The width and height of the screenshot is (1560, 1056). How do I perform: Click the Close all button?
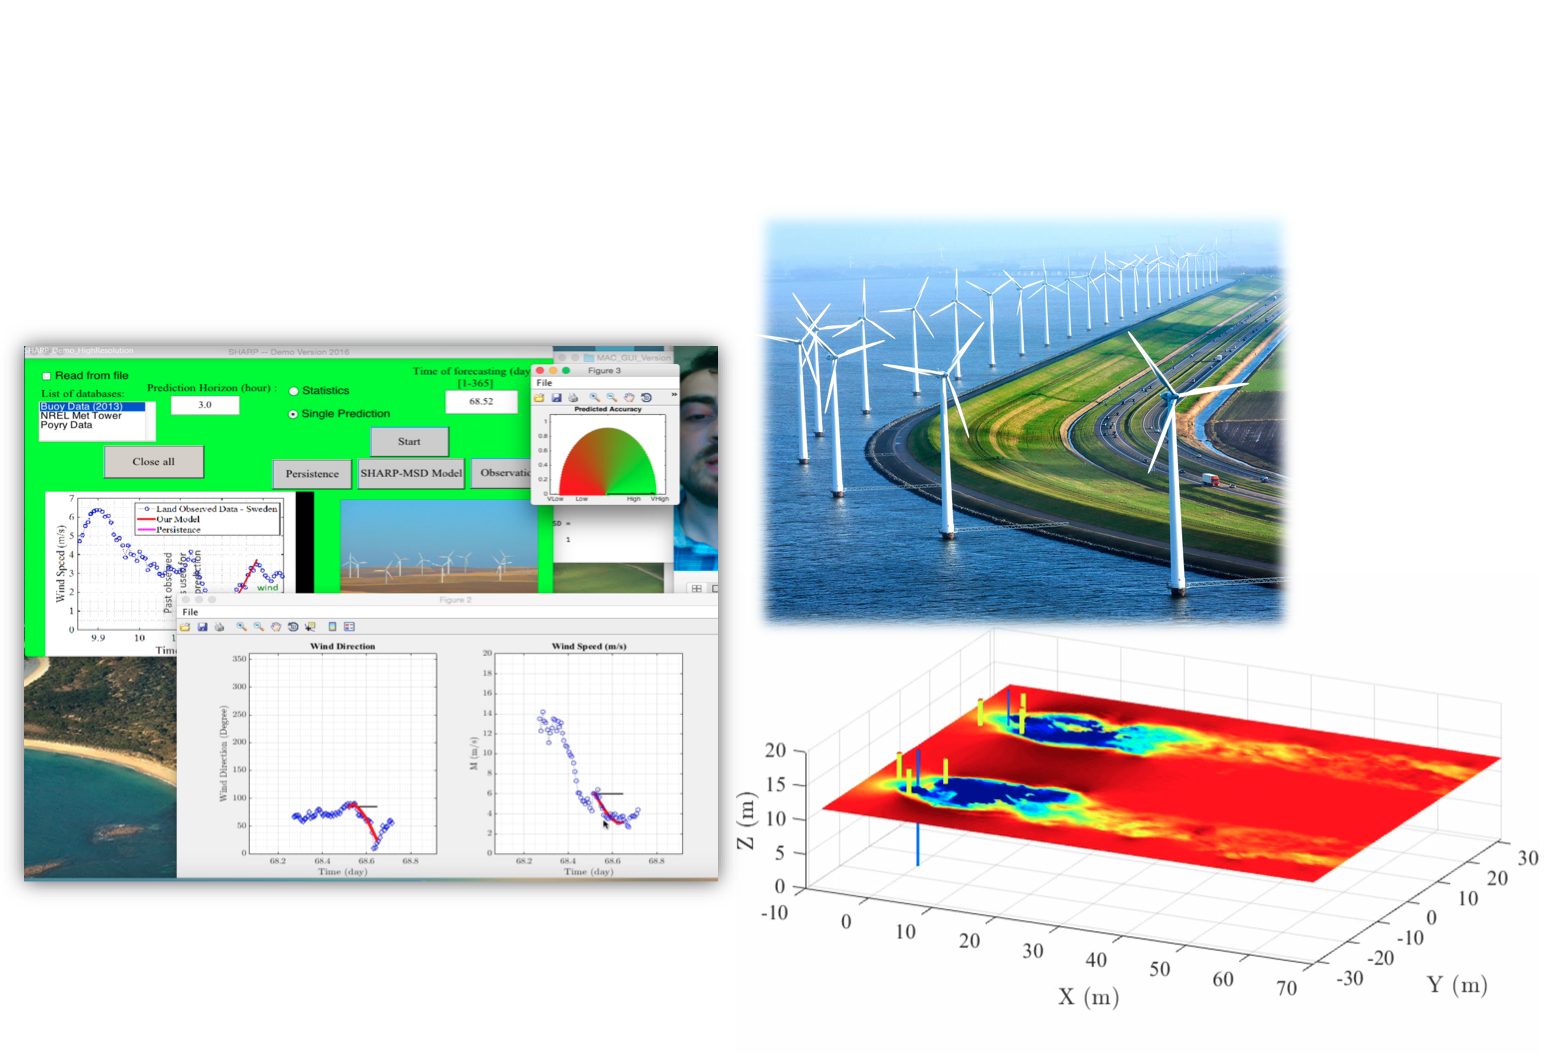coord(153,461)
